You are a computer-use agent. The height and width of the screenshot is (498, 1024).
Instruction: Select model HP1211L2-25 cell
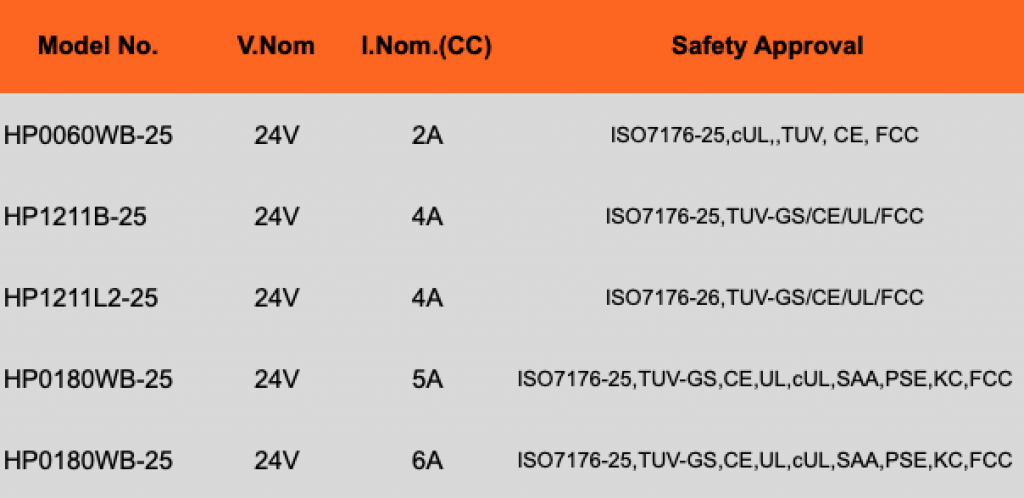tap(81, 298)
